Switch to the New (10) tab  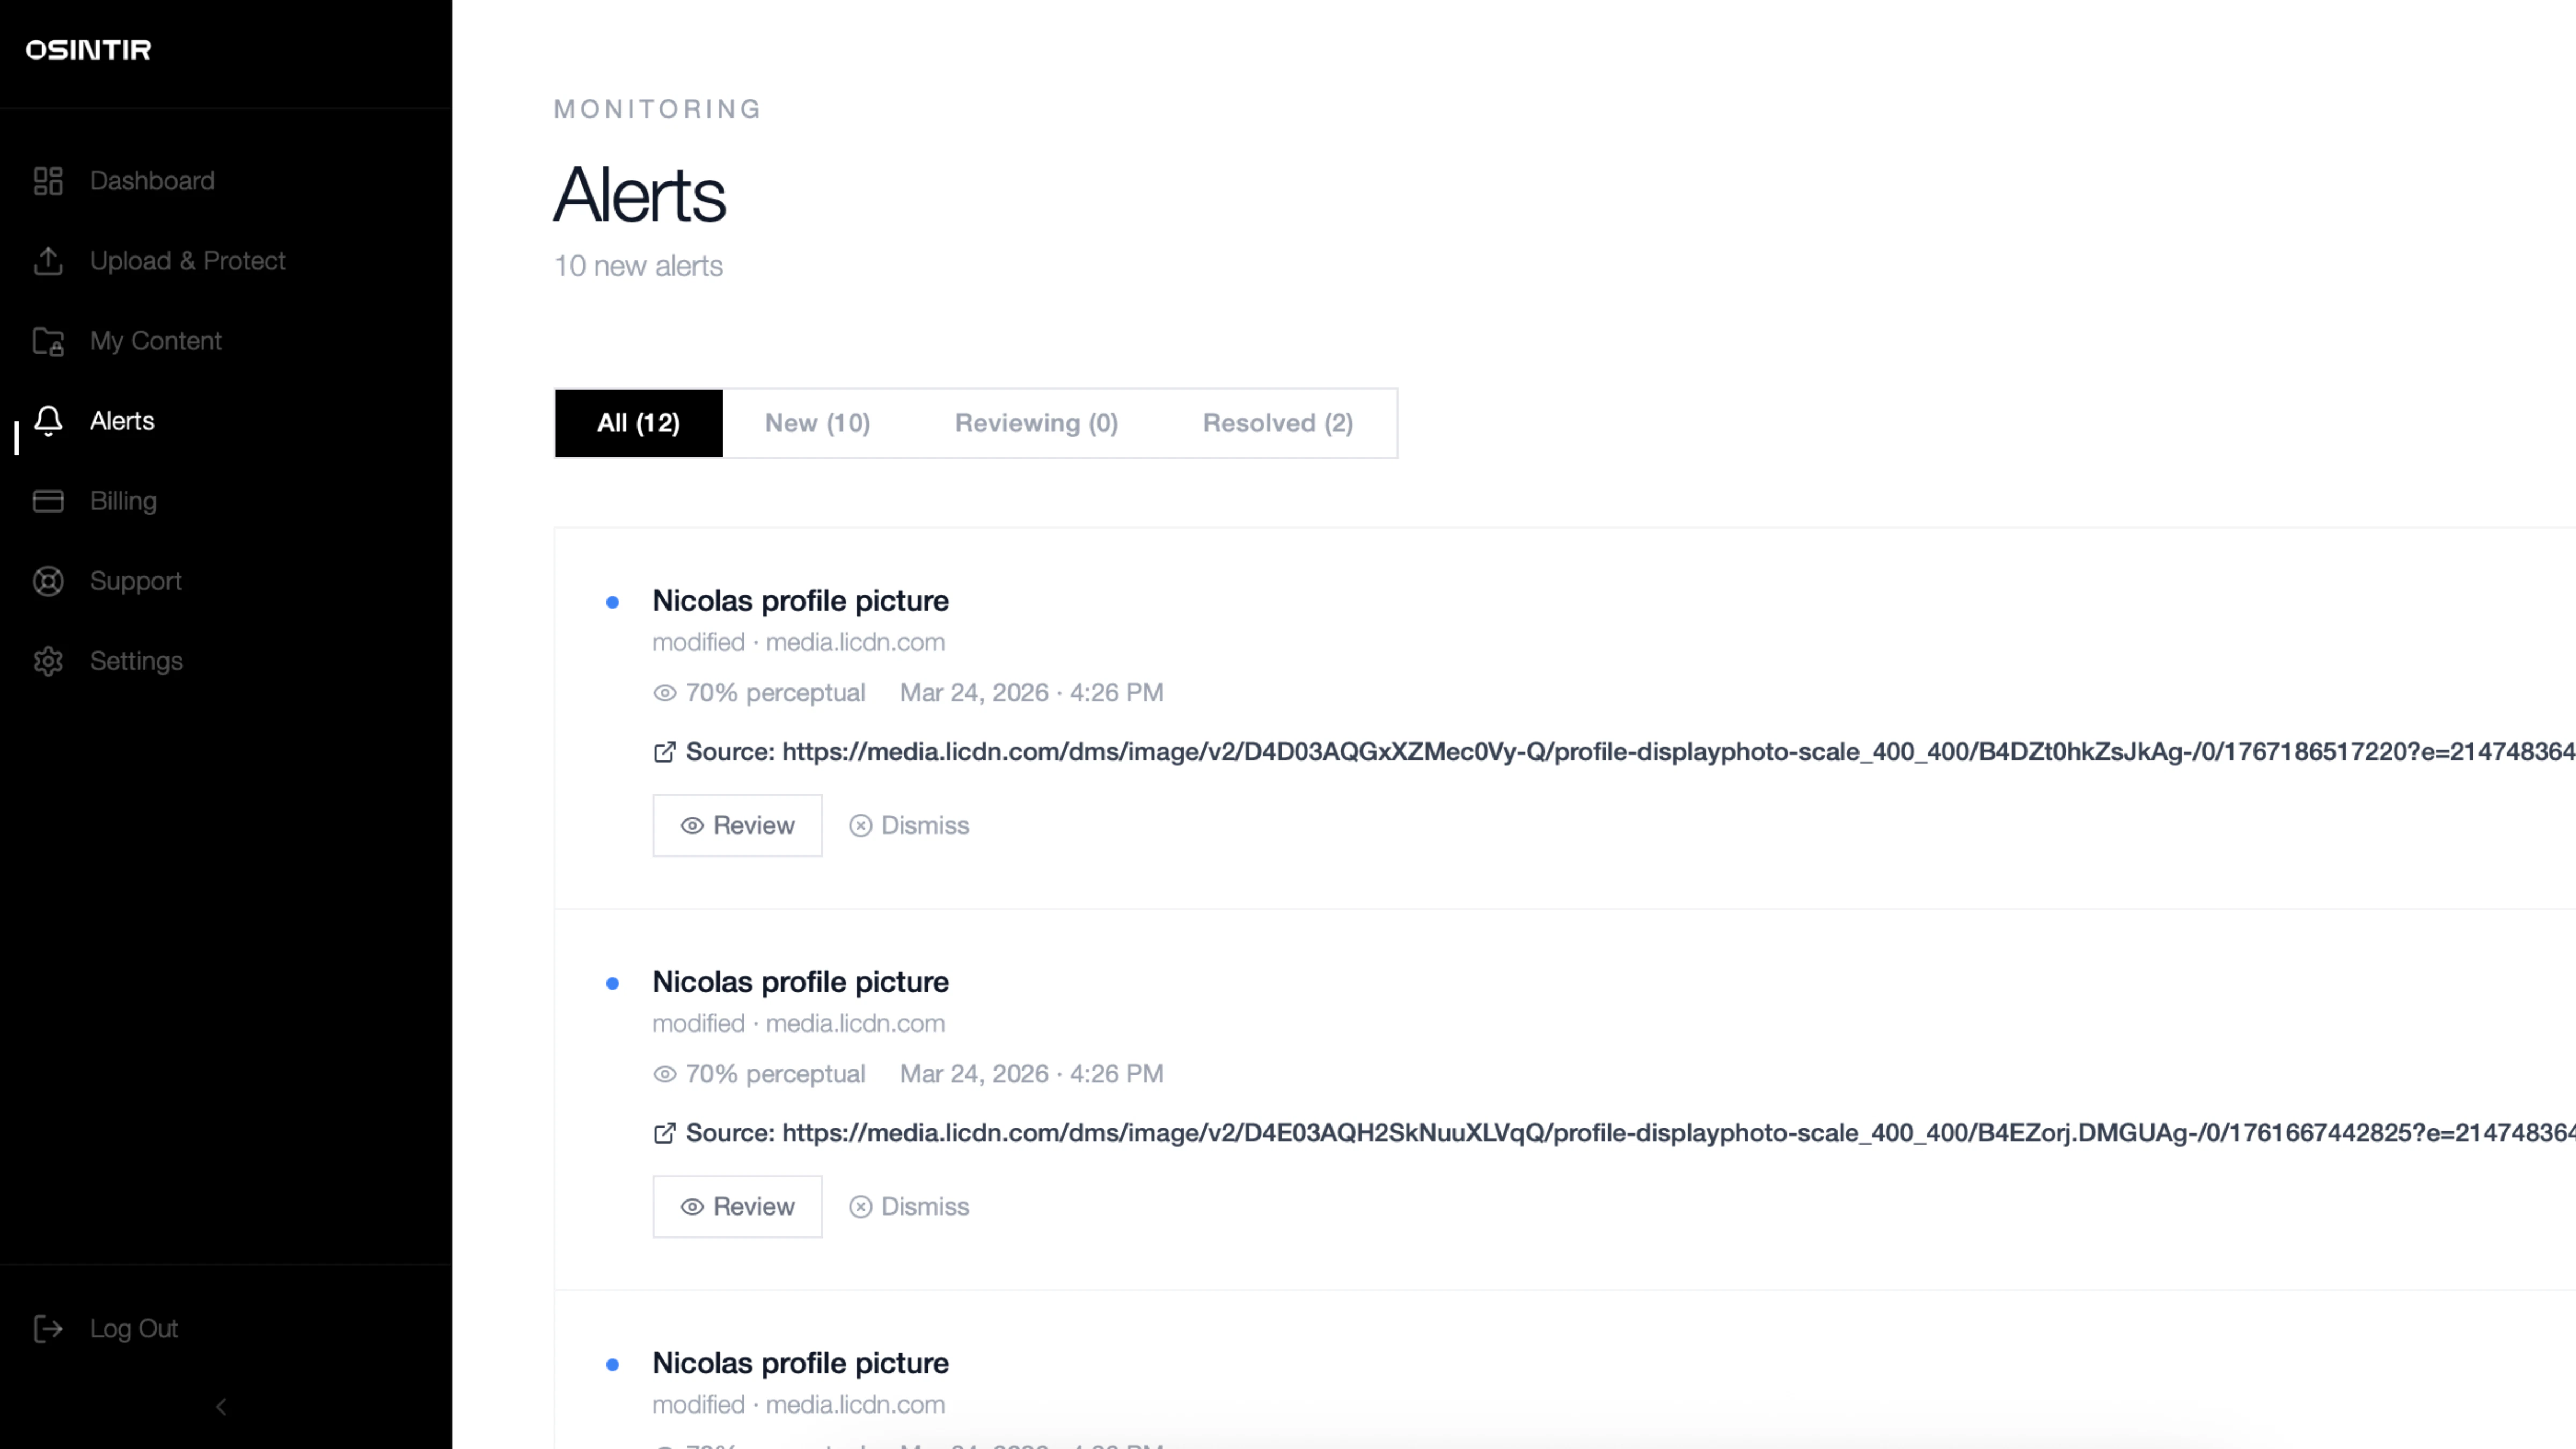click(817, 423)
